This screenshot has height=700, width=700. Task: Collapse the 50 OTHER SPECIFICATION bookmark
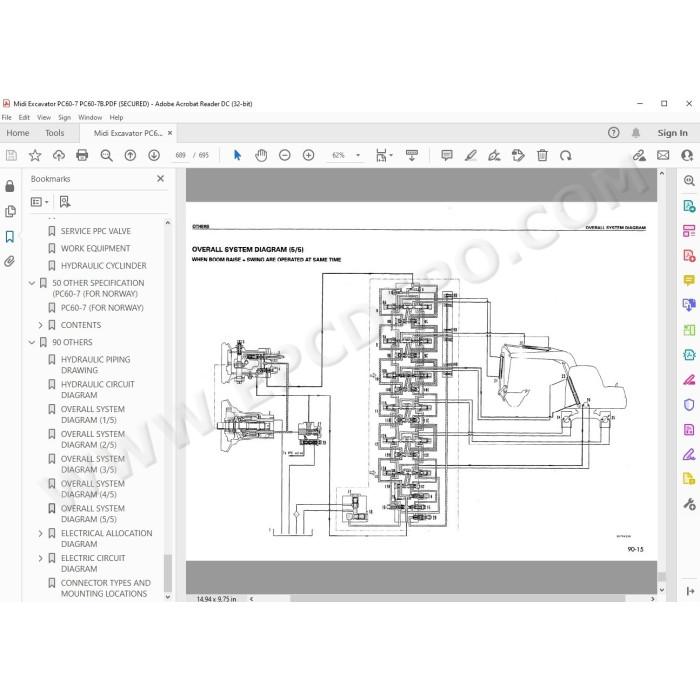click(x=32, y=283)
